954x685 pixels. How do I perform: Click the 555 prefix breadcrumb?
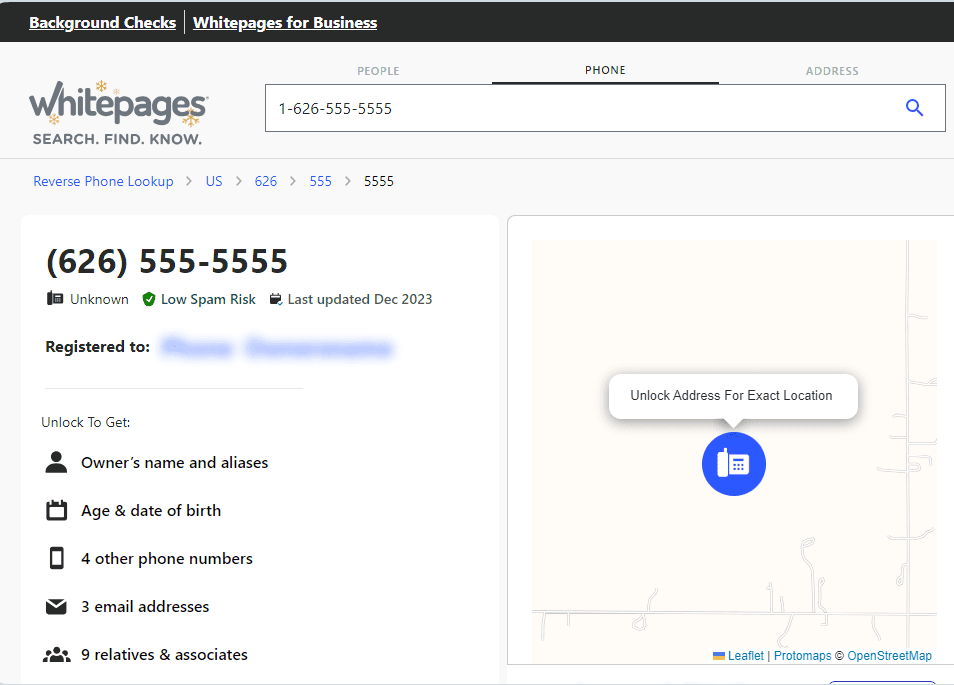[x=321, y=181]
